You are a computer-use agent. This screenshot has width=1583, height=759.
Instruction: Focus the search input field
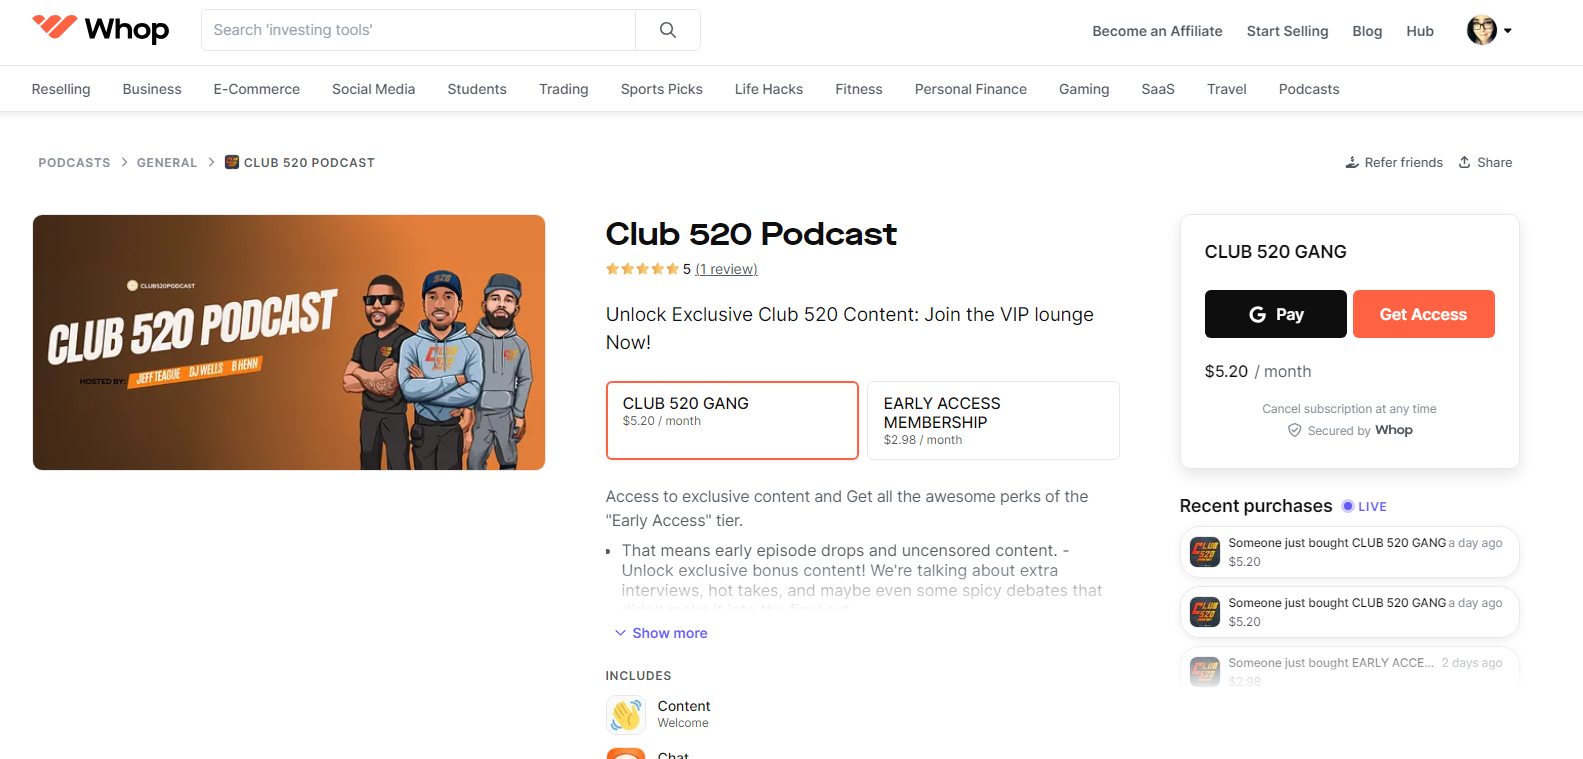pyautogui.click(x=418, y=30)
